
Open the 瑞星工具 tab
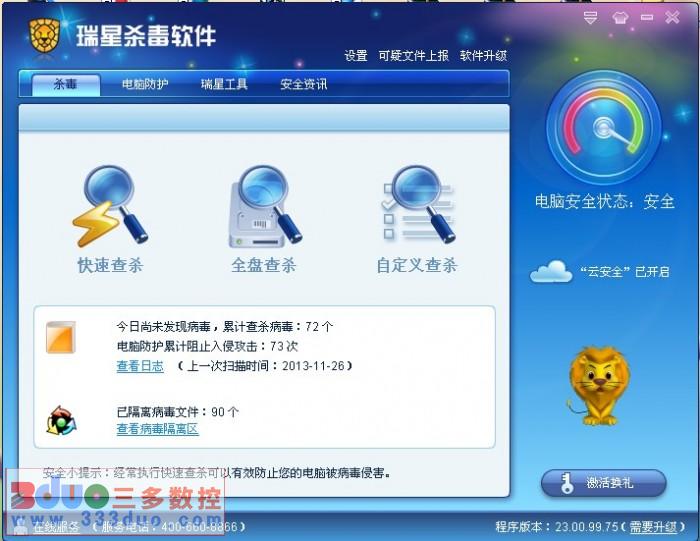coord(224,84)
